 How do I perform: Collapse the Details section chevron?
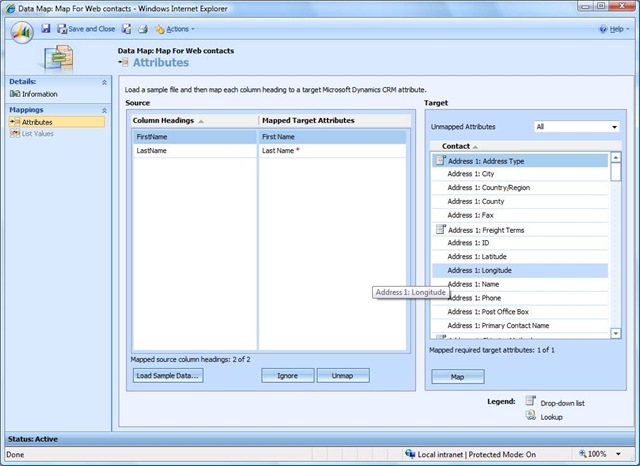tap(104, 82)
